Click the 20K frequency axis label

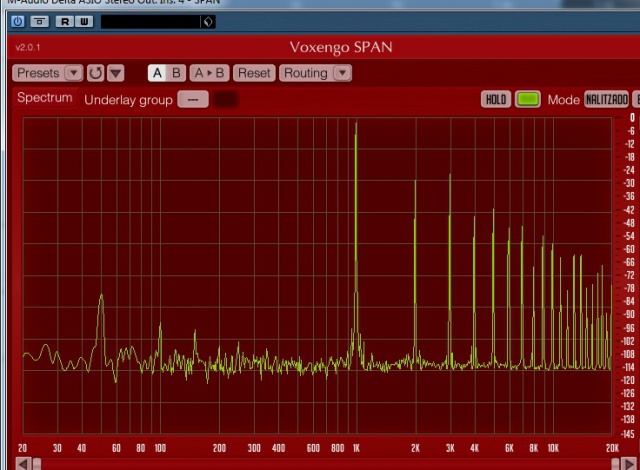tap(612, 448)
